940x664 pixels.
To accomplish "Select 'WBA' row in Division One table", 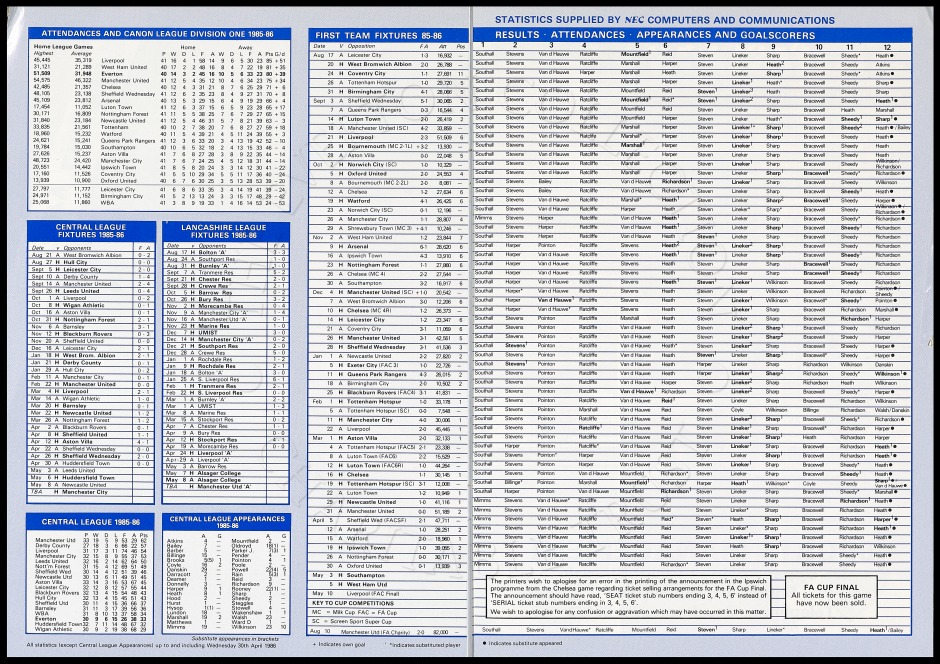I will (x=158, y=203).
